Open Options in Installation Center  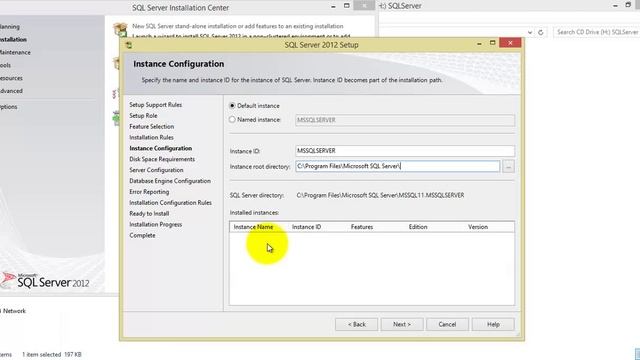click(9, 107)
